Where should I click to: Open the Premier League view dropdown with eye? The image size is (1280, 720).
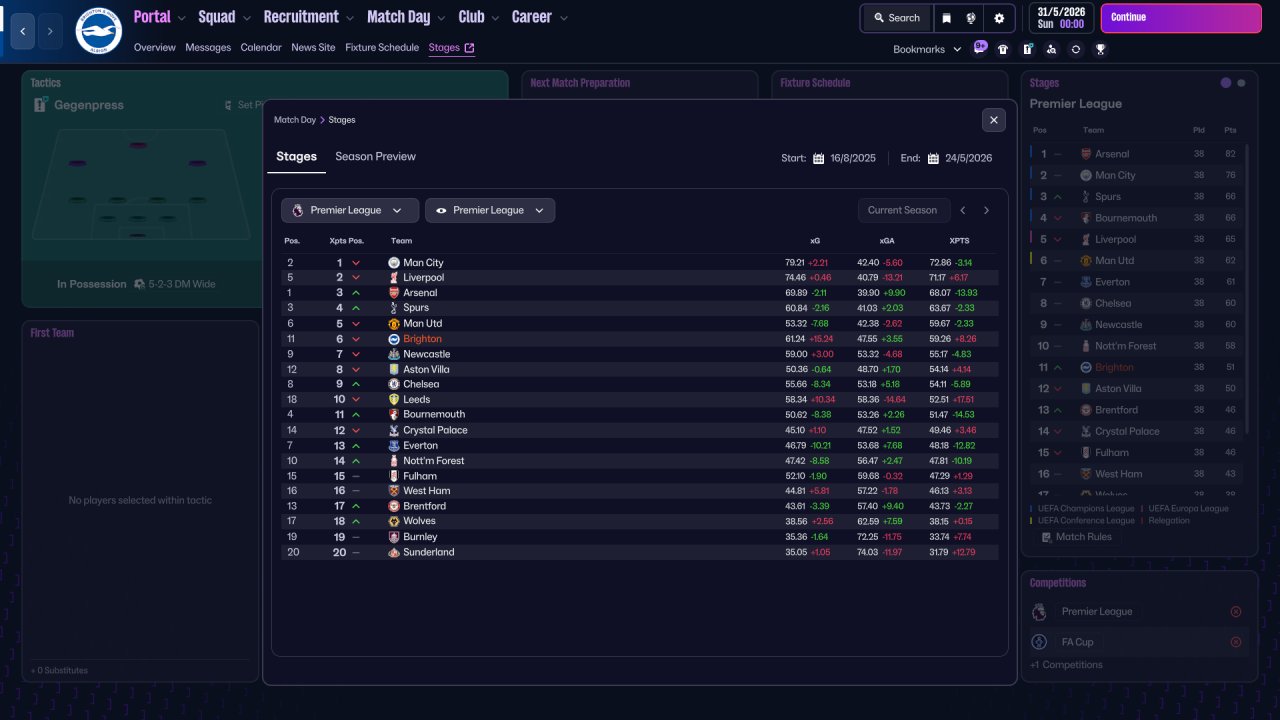pyautogui.click(x=490, y=210)
